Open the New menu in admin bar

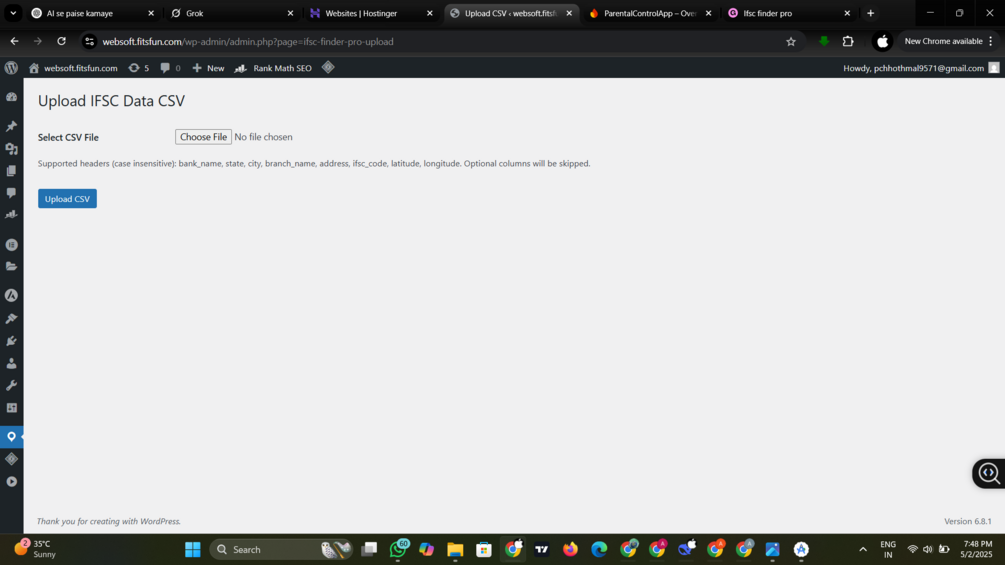(x=208, y=68)
